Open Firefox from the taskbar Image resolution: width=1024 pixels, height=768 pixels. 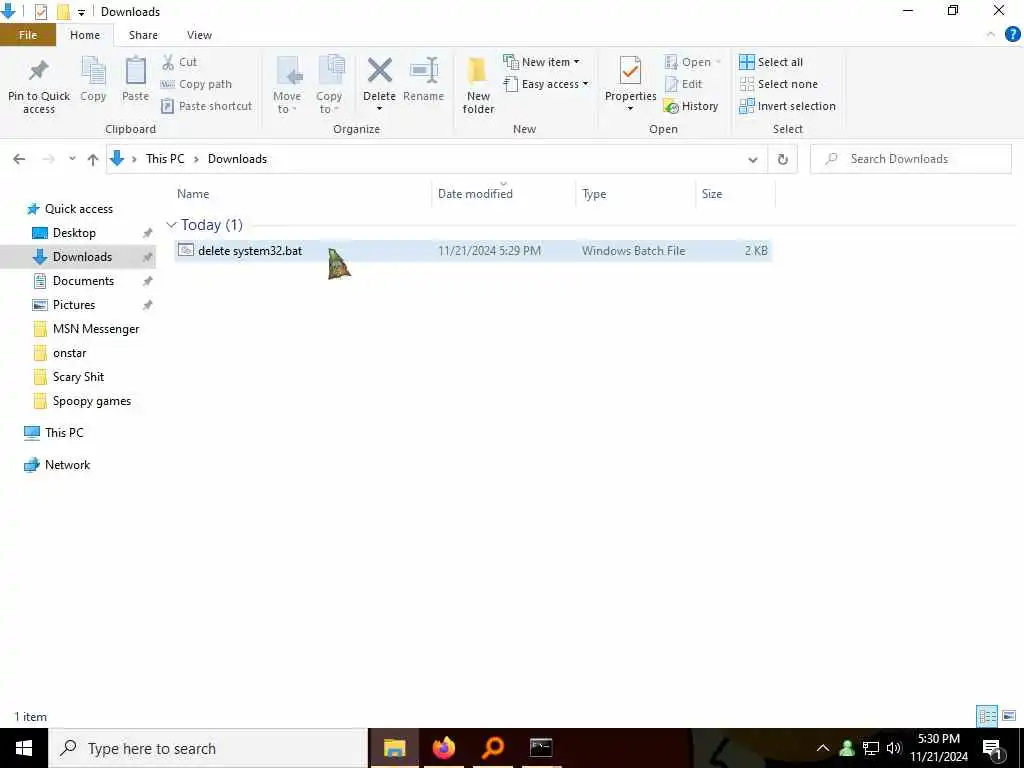coord(443,748)
